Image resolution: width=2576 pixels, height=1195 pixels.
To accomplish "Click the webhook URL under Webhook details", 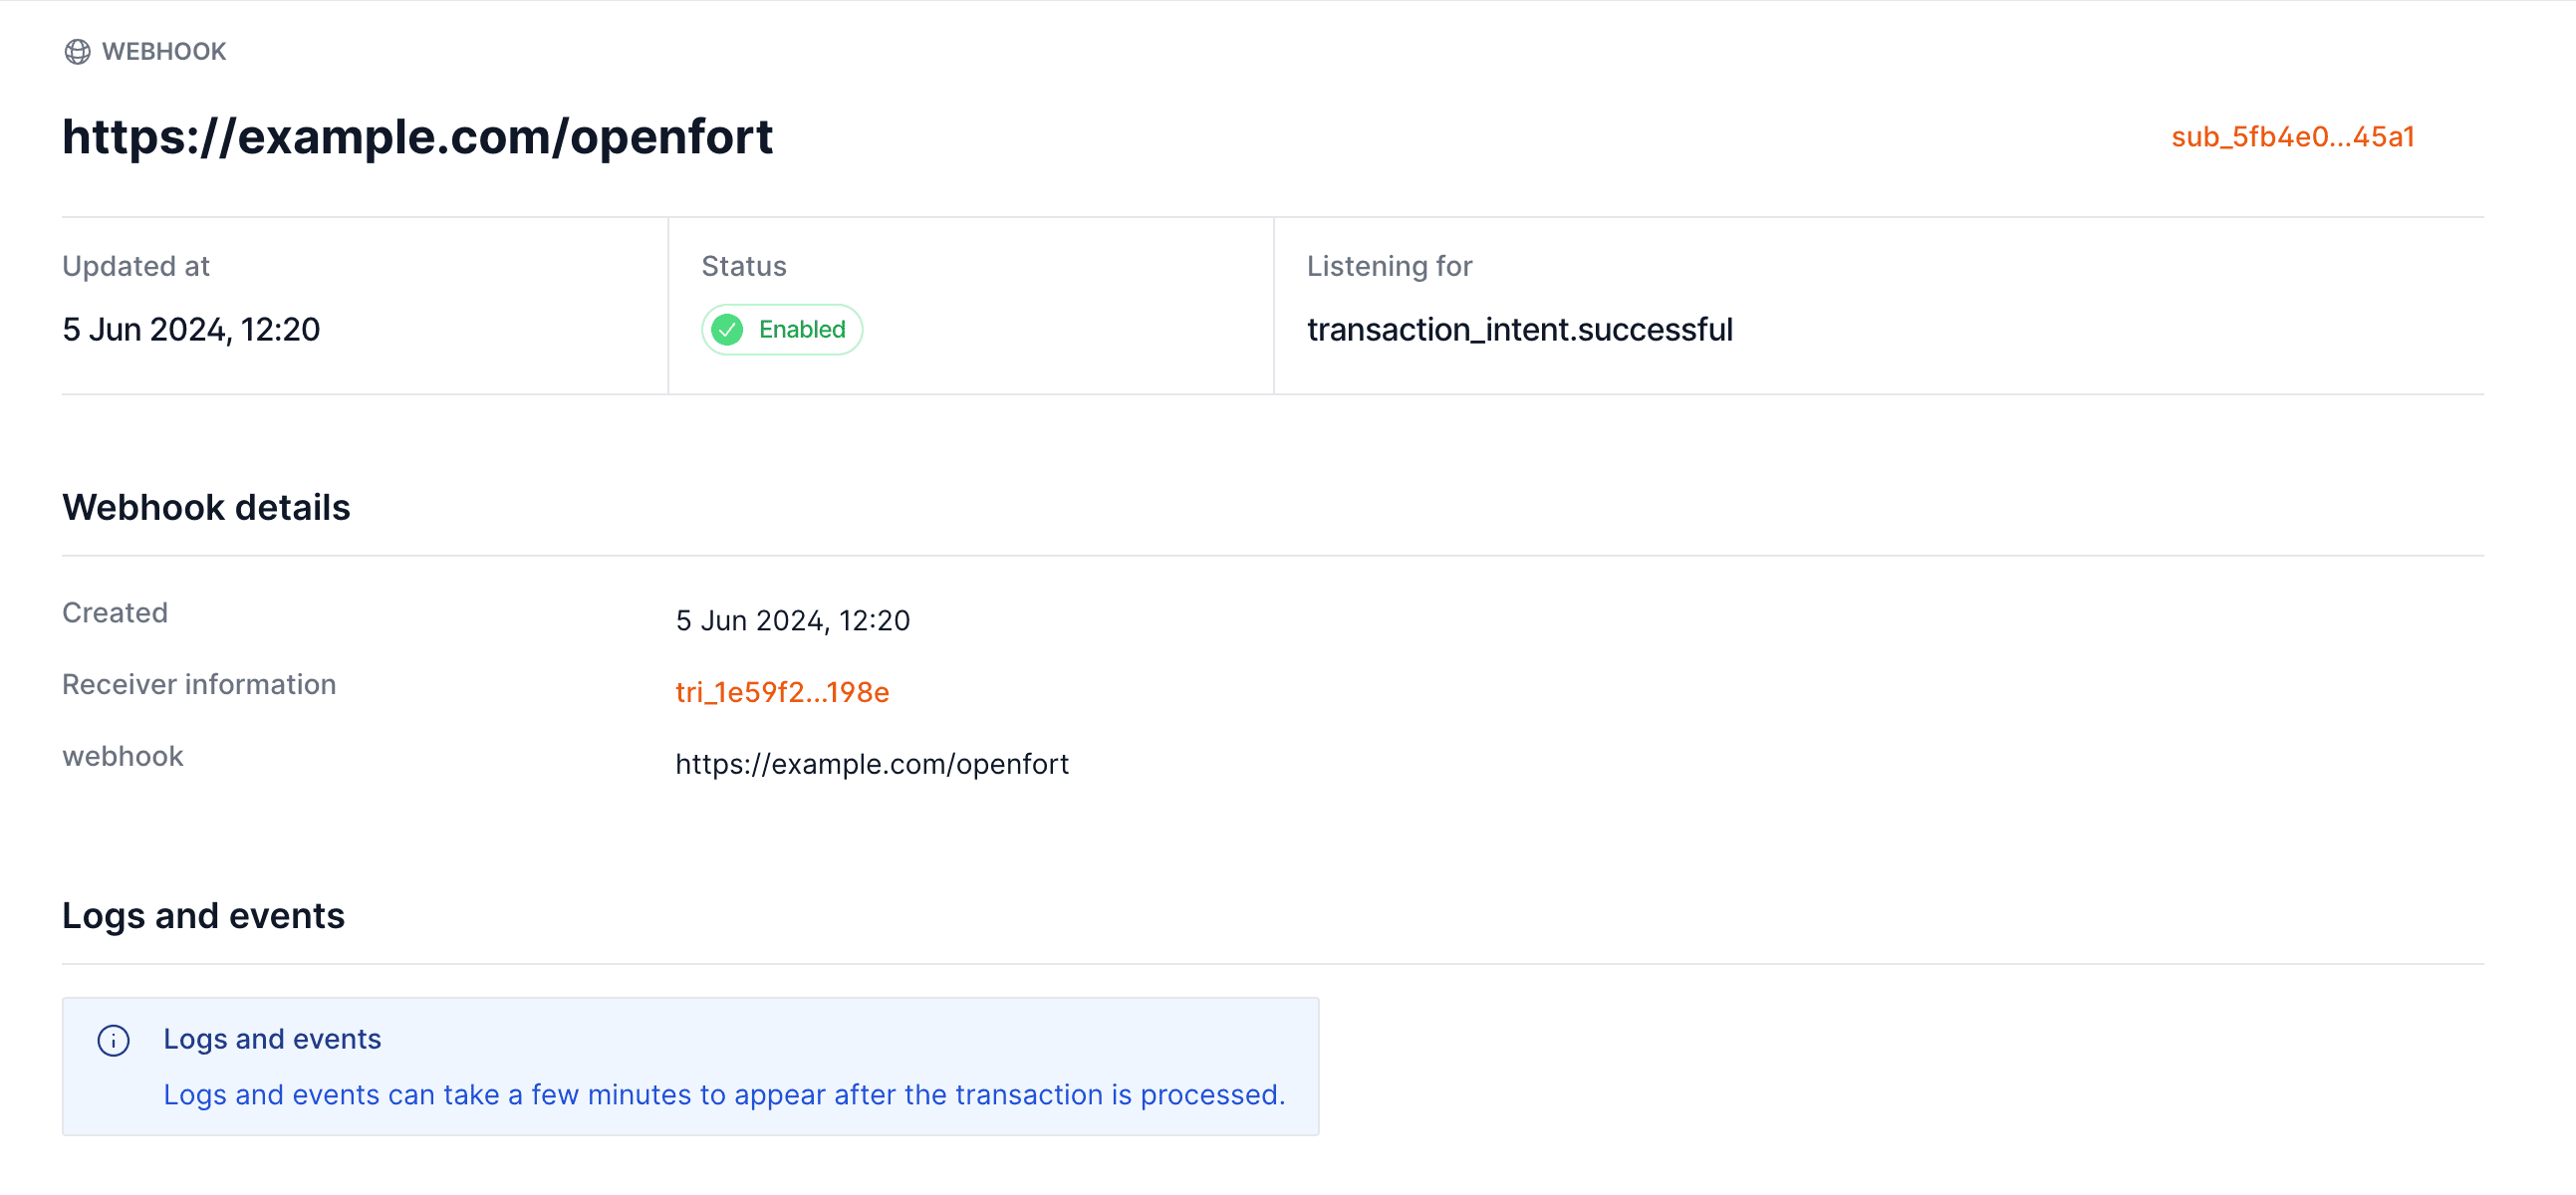I will pos(871,763).
